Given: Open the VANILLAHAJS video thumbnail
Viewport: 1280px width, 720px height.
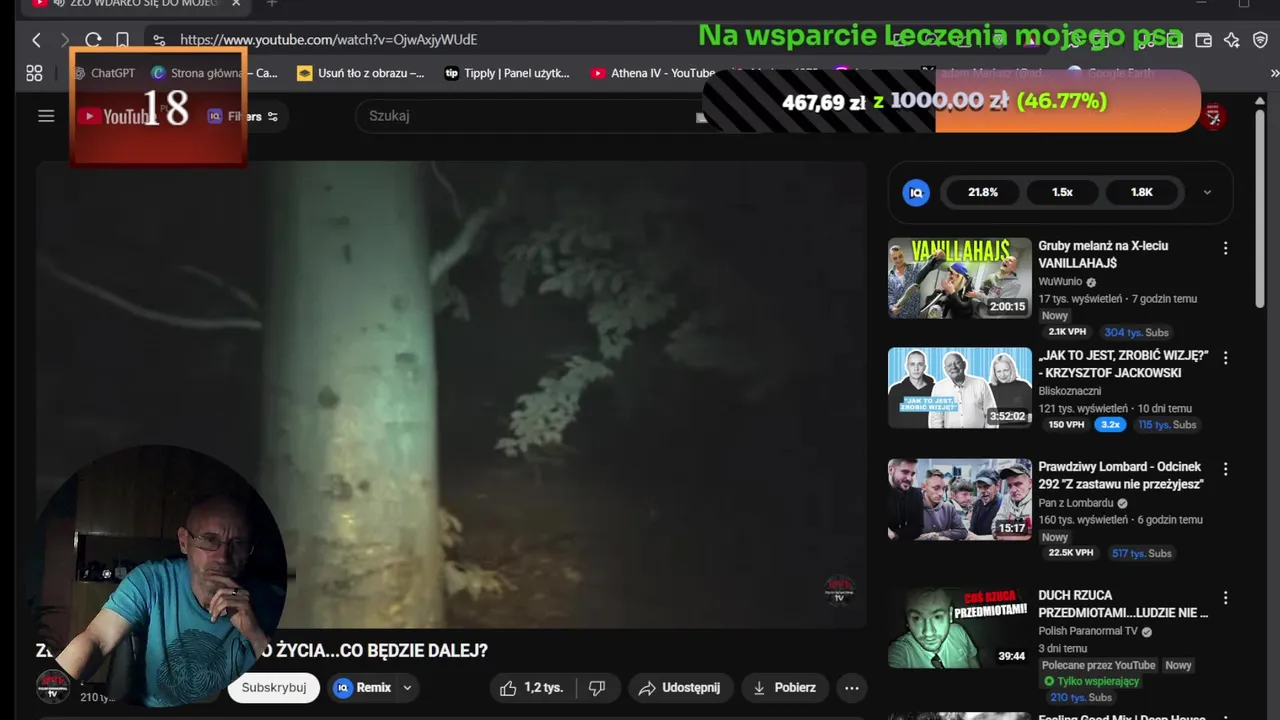Looking at the screenshot, I should pos(959,278).
